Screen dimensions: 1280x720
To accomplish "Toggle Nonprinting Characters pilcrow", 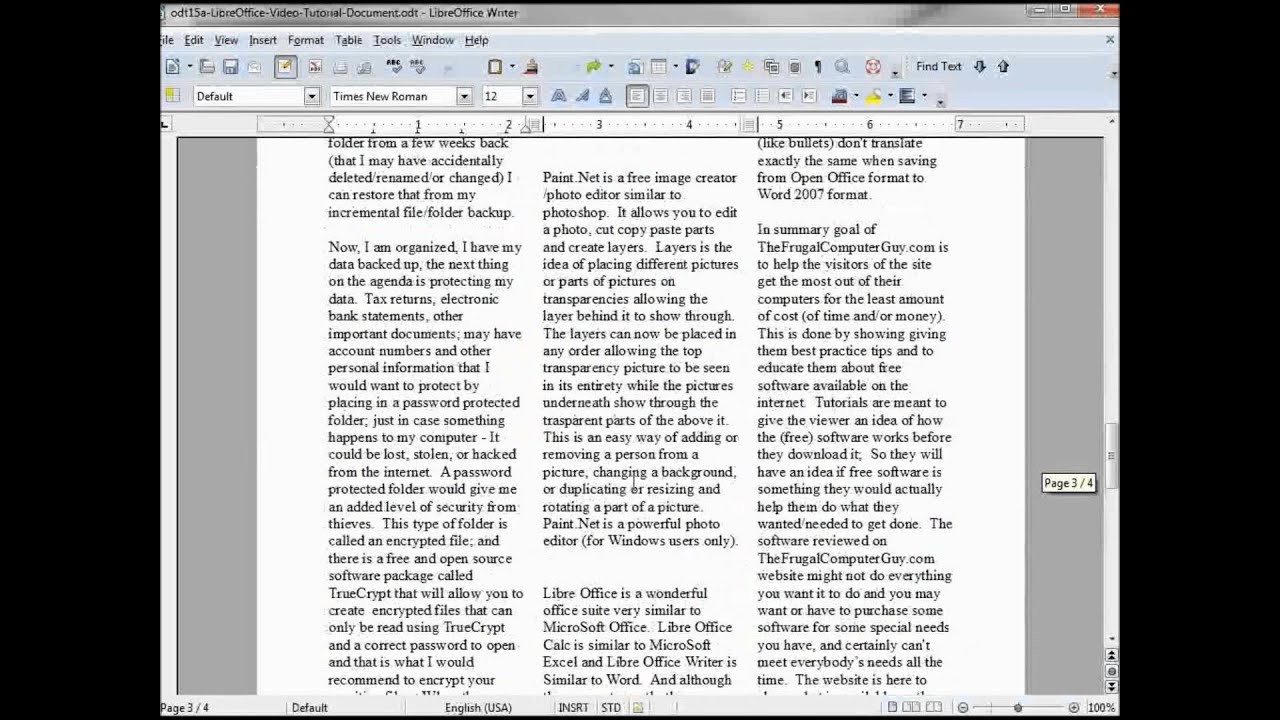I will [818, 67].
